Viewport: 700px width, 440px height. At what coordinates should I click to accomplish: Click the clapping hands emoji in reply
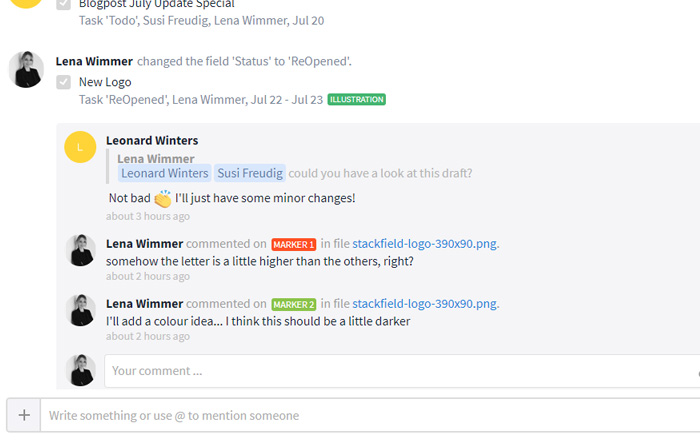163,199
